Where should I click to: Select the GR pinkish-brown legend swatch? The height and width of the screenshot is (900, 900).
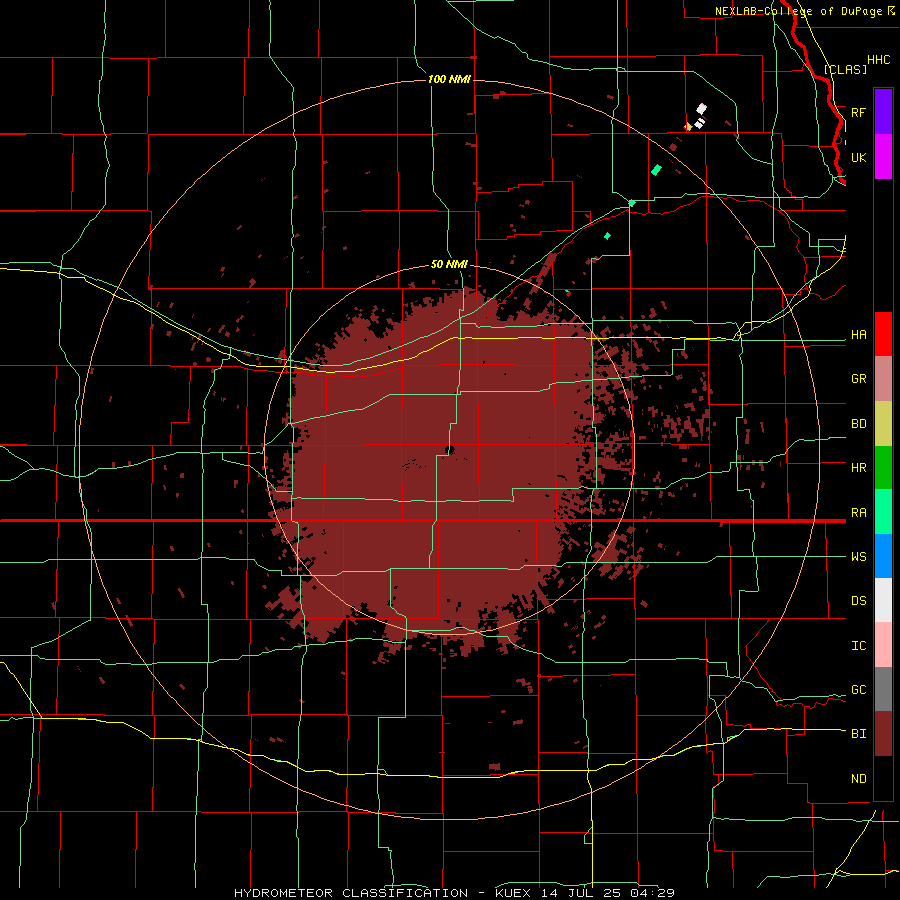coord(883,379)
